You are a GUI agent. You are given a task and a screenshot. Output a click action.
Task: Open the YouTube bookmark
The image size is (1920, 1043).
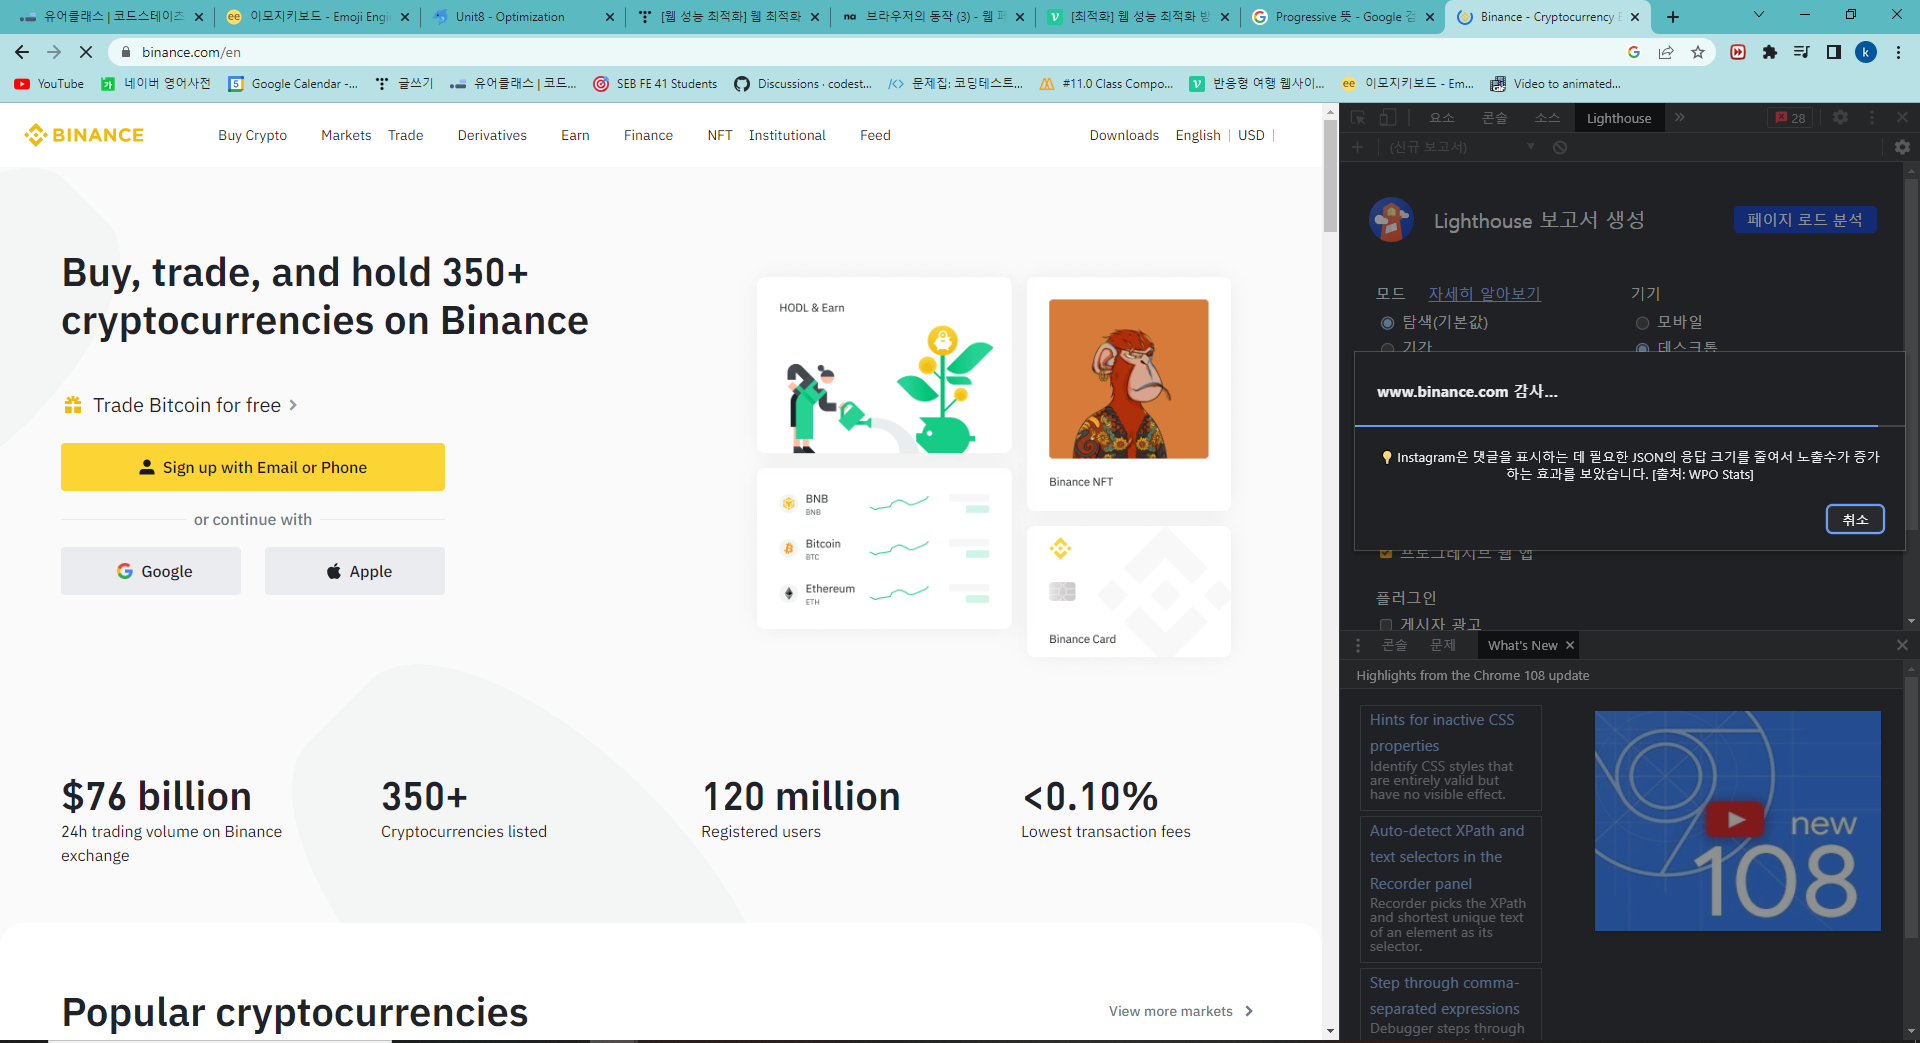[x=49, y=84]
